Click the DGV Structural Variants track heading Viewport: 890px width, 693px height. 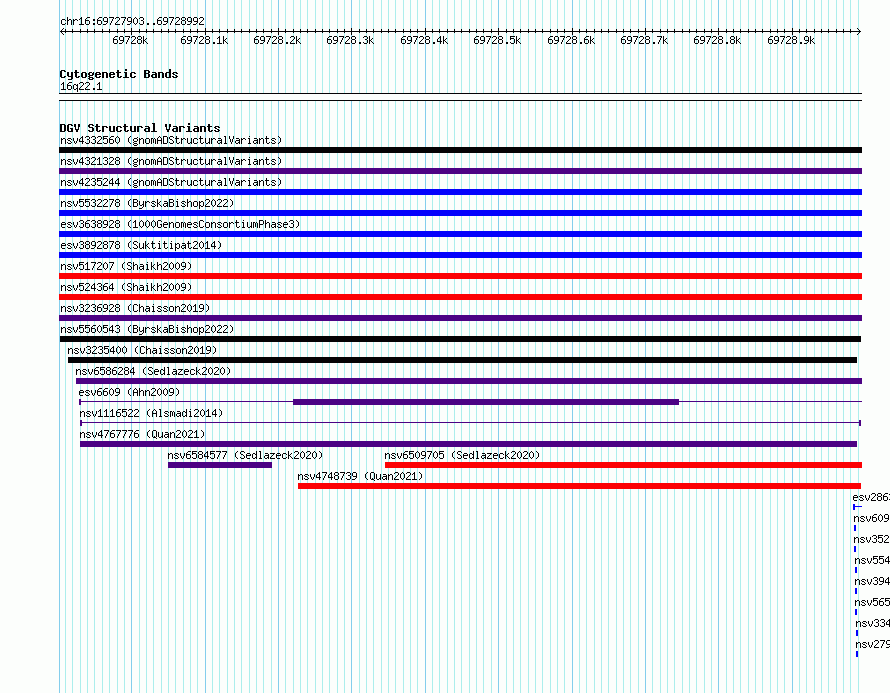click(140, 128)
